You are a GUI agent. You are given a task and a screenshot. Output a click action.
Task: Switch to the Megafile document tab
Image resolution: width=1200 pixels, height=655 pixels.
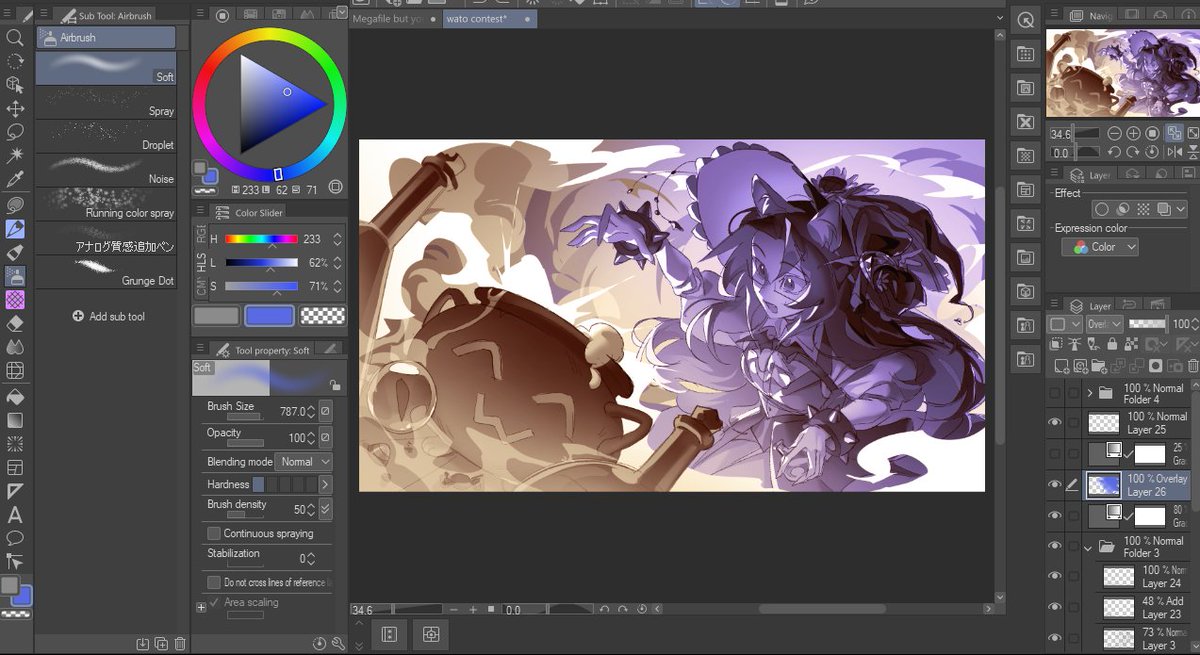pyautogui.click(x=388, y=19)
